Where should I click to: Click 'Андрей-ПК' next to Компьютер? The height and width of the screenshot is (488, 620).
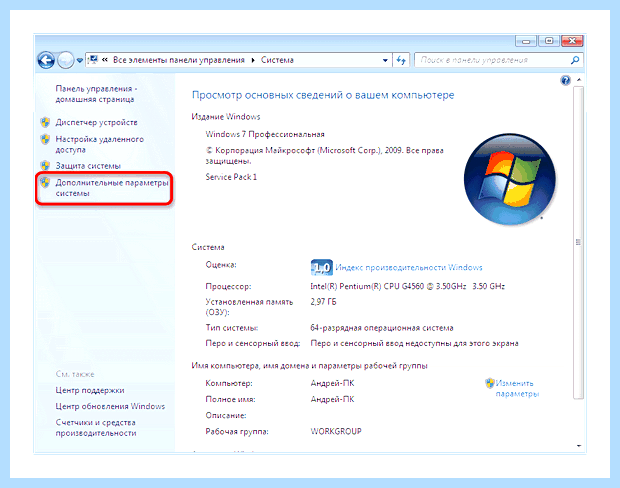click(332, 383)
